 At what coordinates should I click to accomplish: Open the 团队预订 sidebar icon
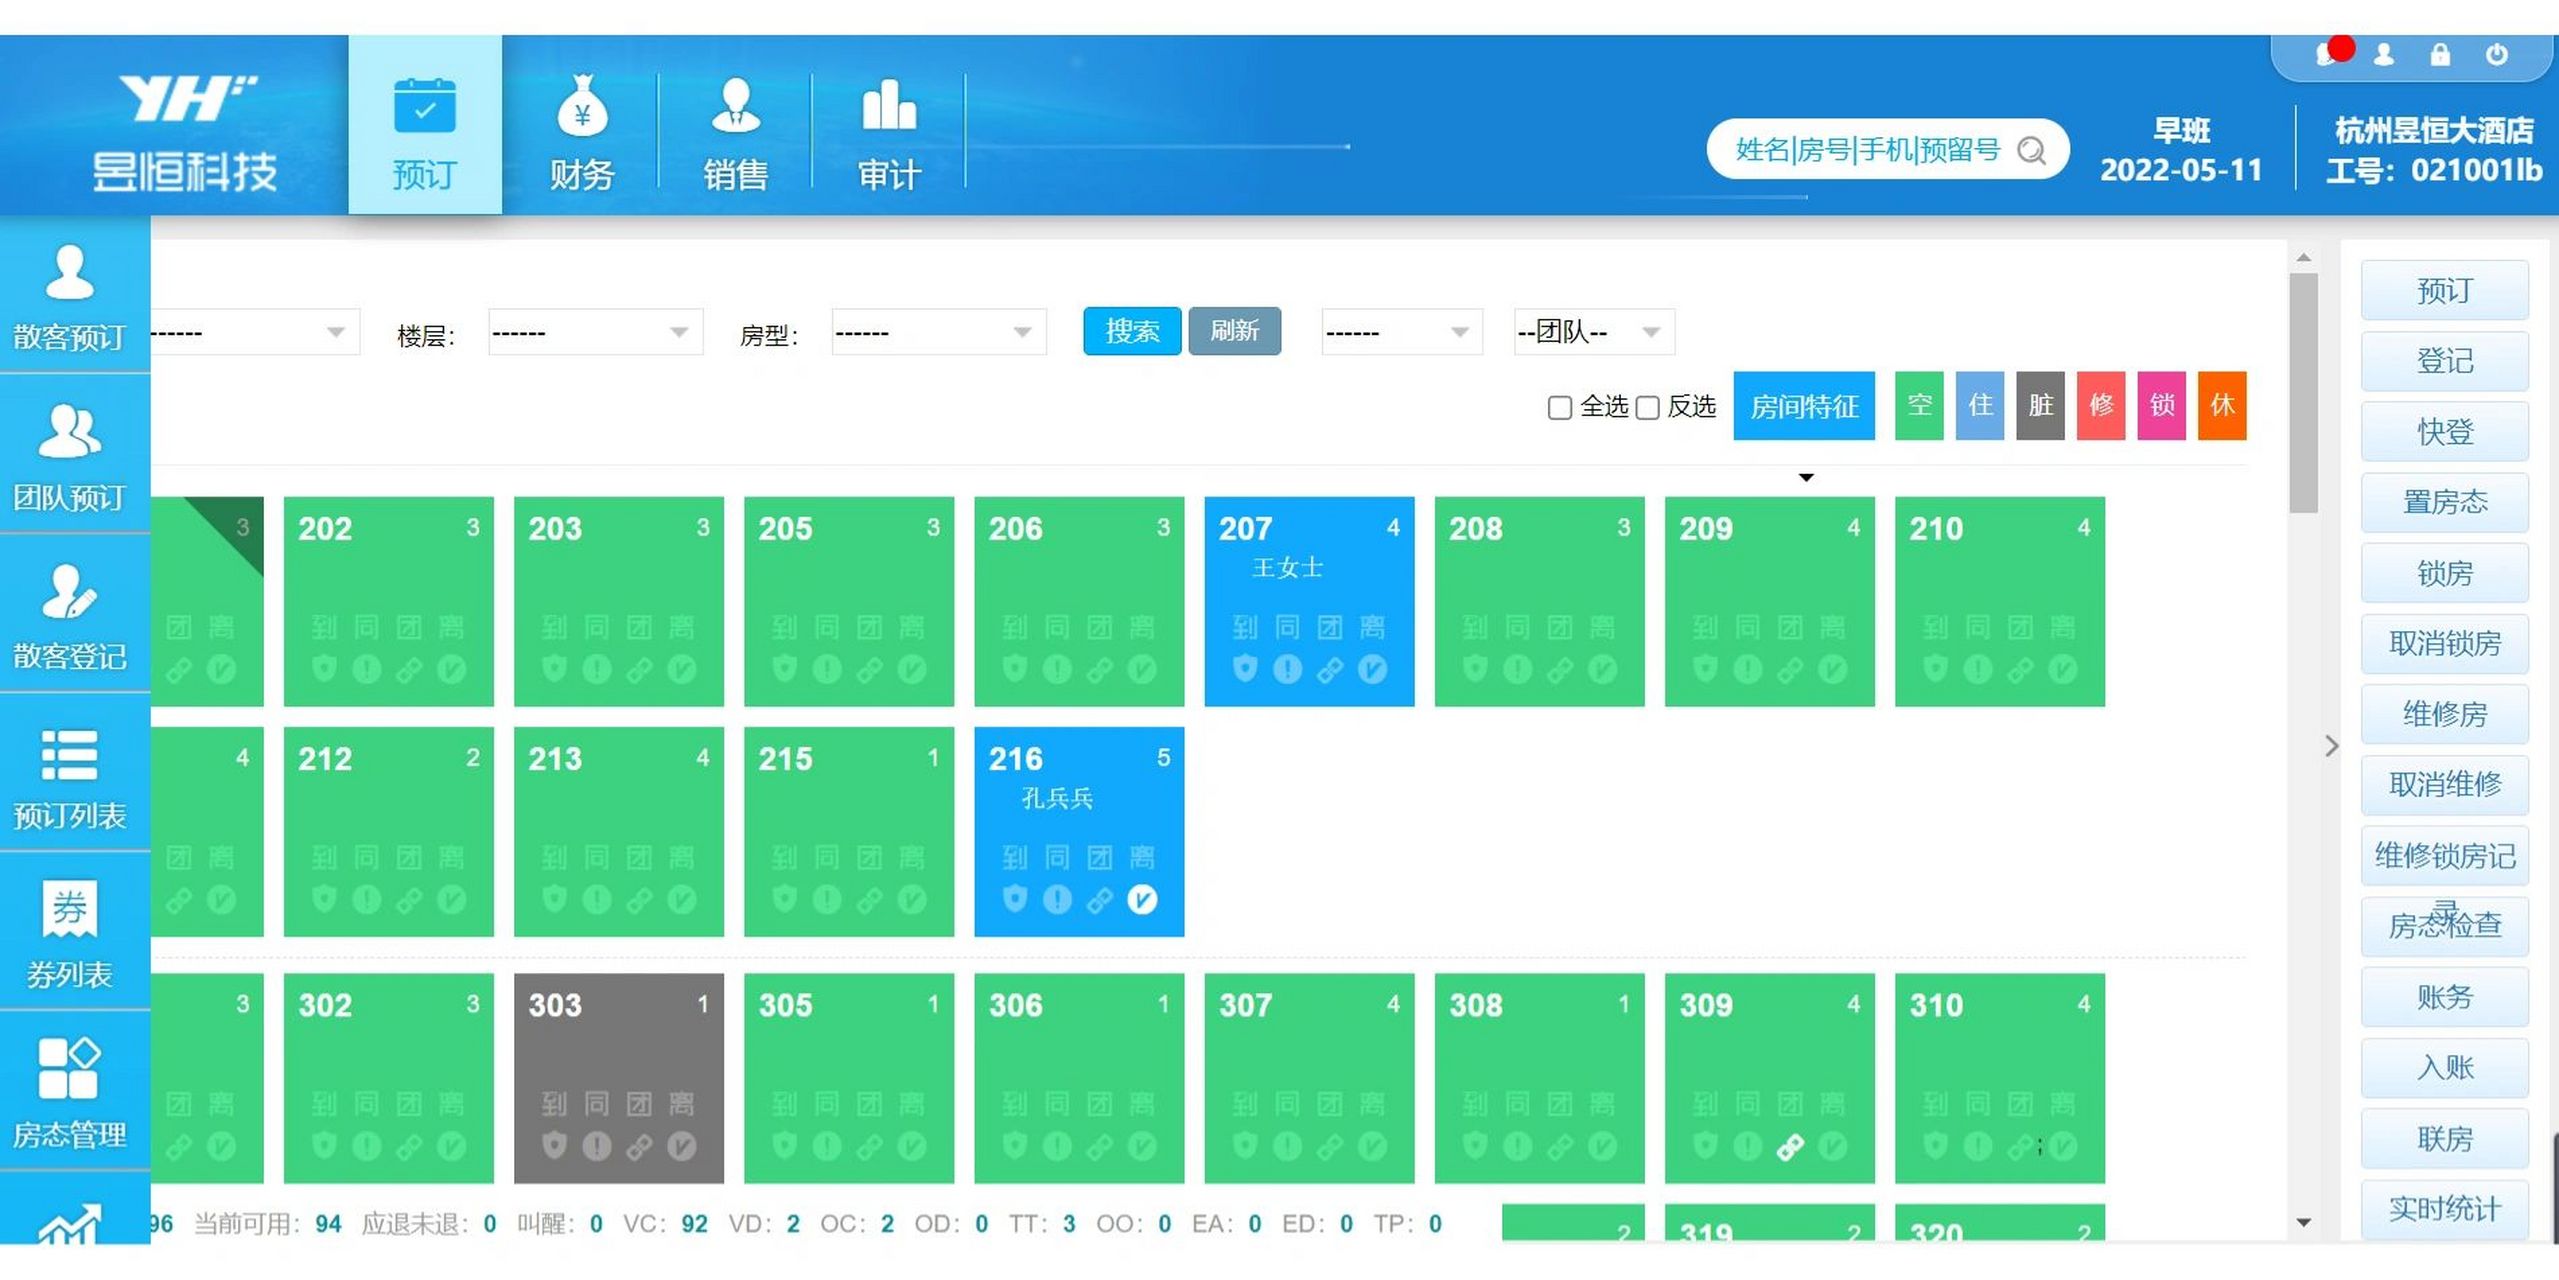(x=70, y=455)
